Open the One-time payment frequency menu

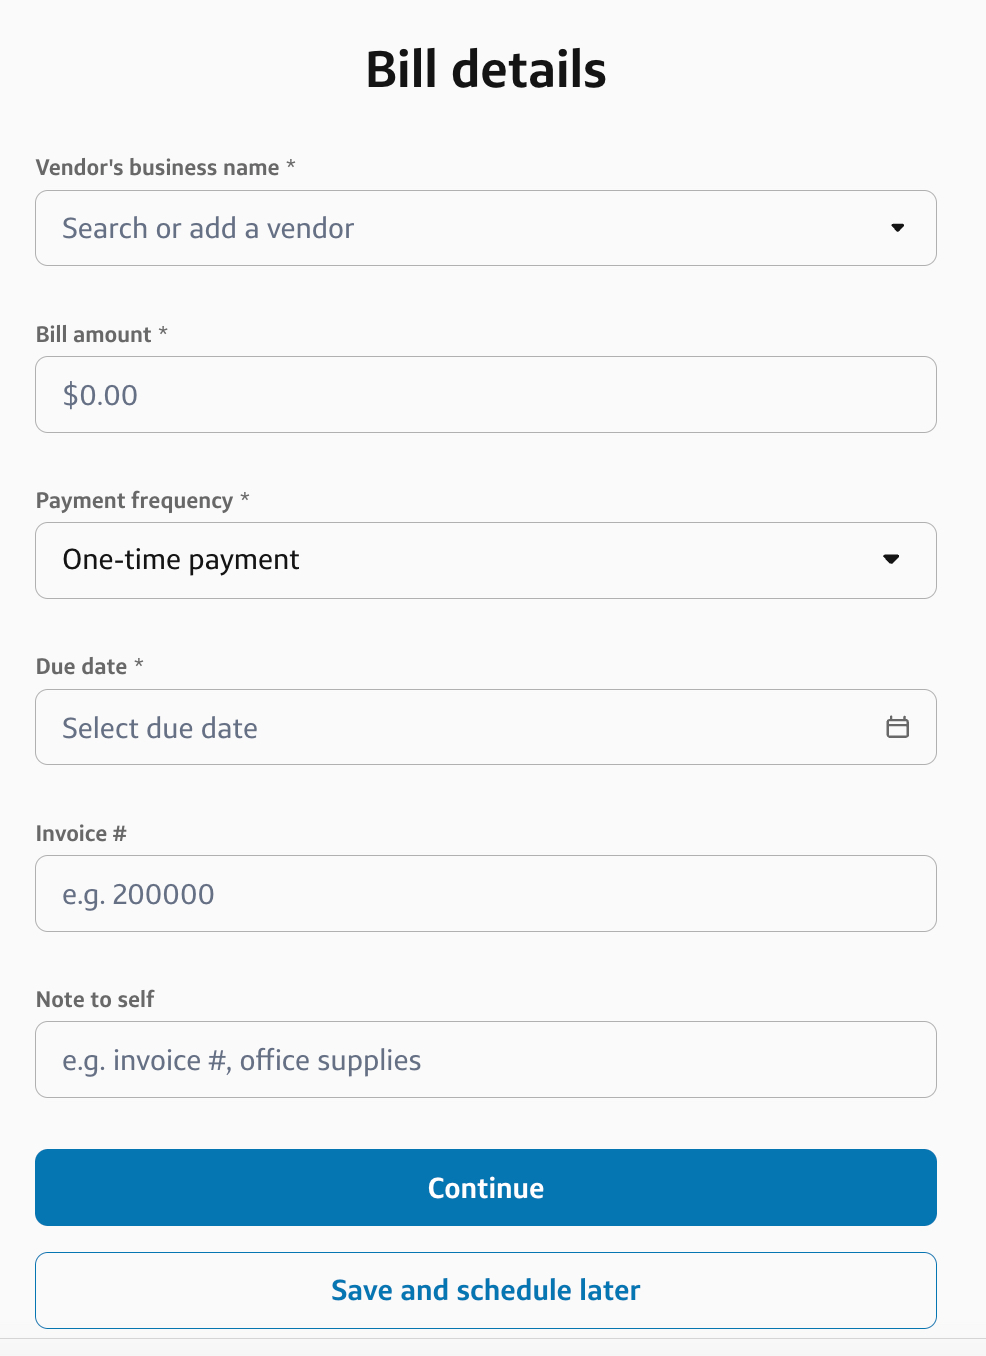click(x=486, y=560)
